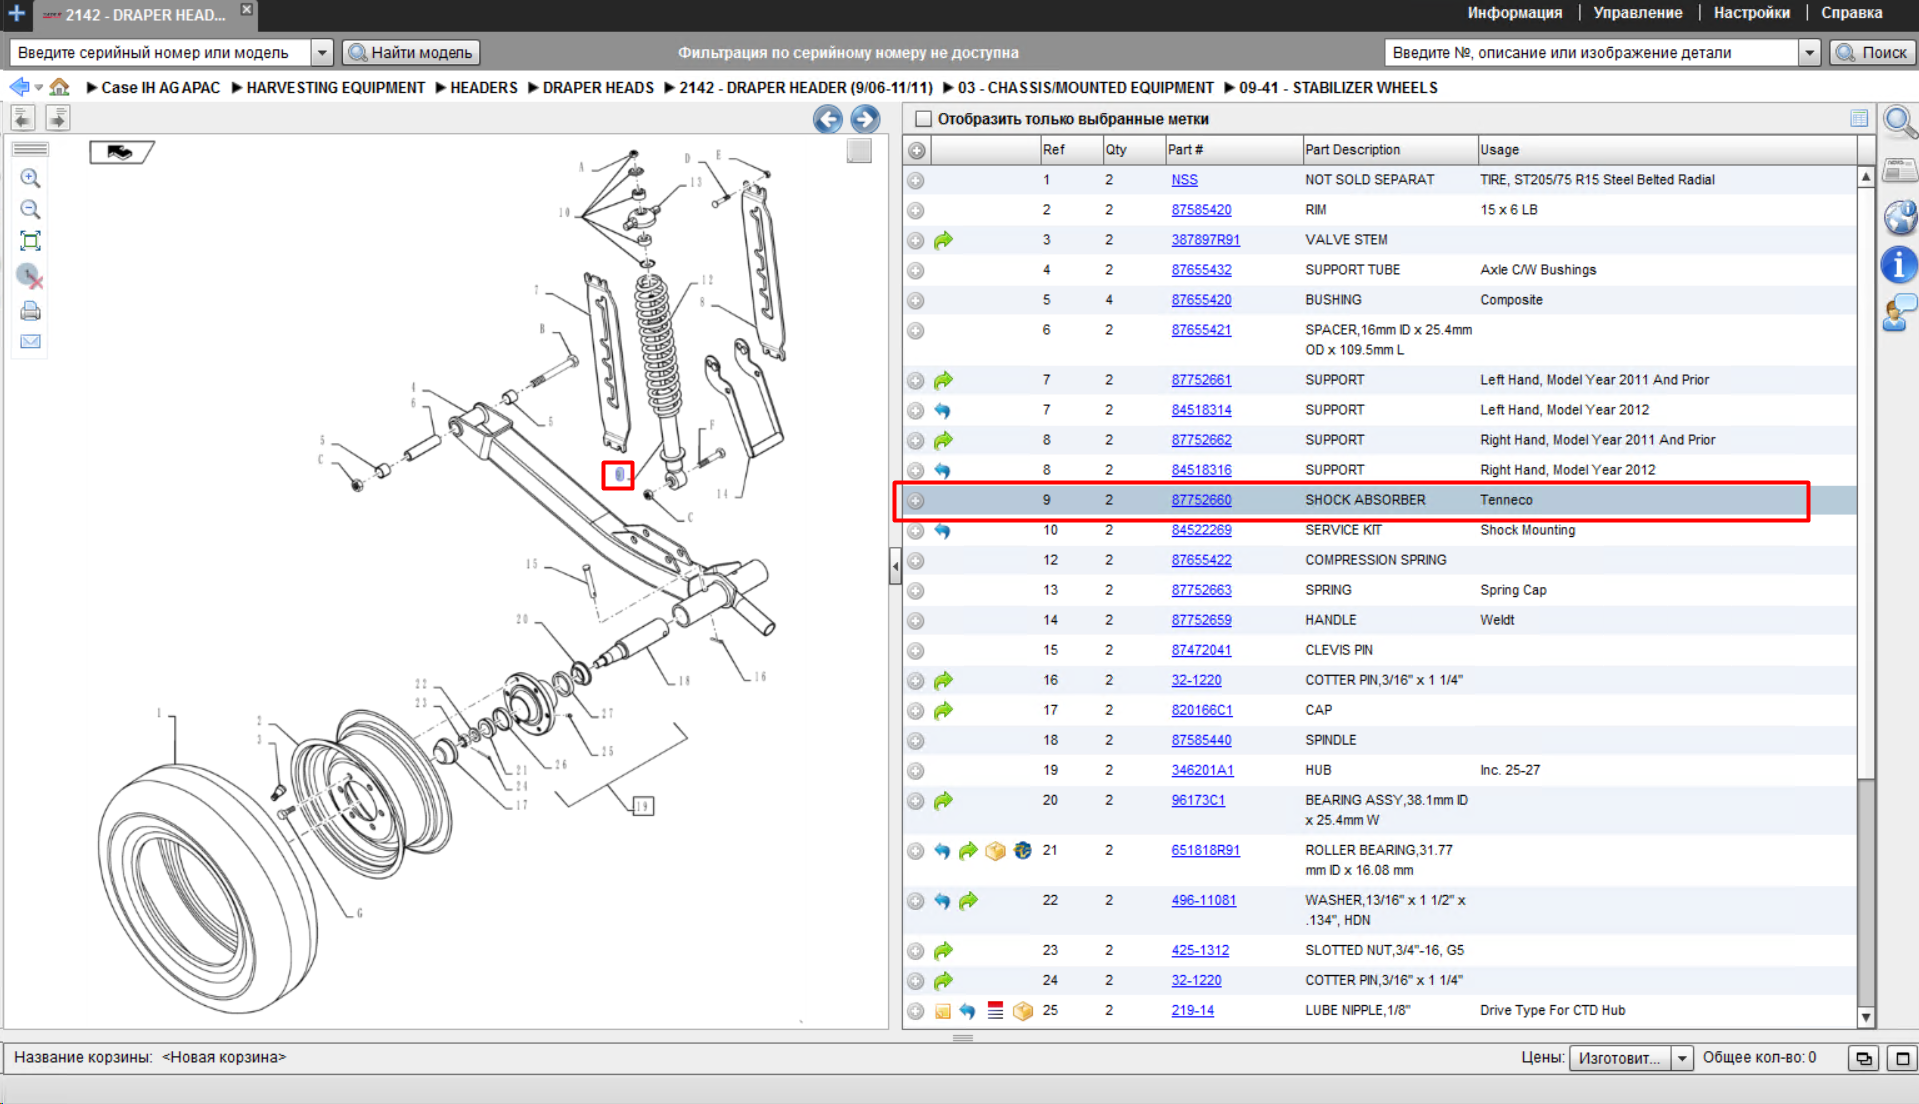Image resolution: width=1919 pixels, height=1104 pixels.
Task: Click the home icon in breadcrumb
Action: click(x=60, y=87)
